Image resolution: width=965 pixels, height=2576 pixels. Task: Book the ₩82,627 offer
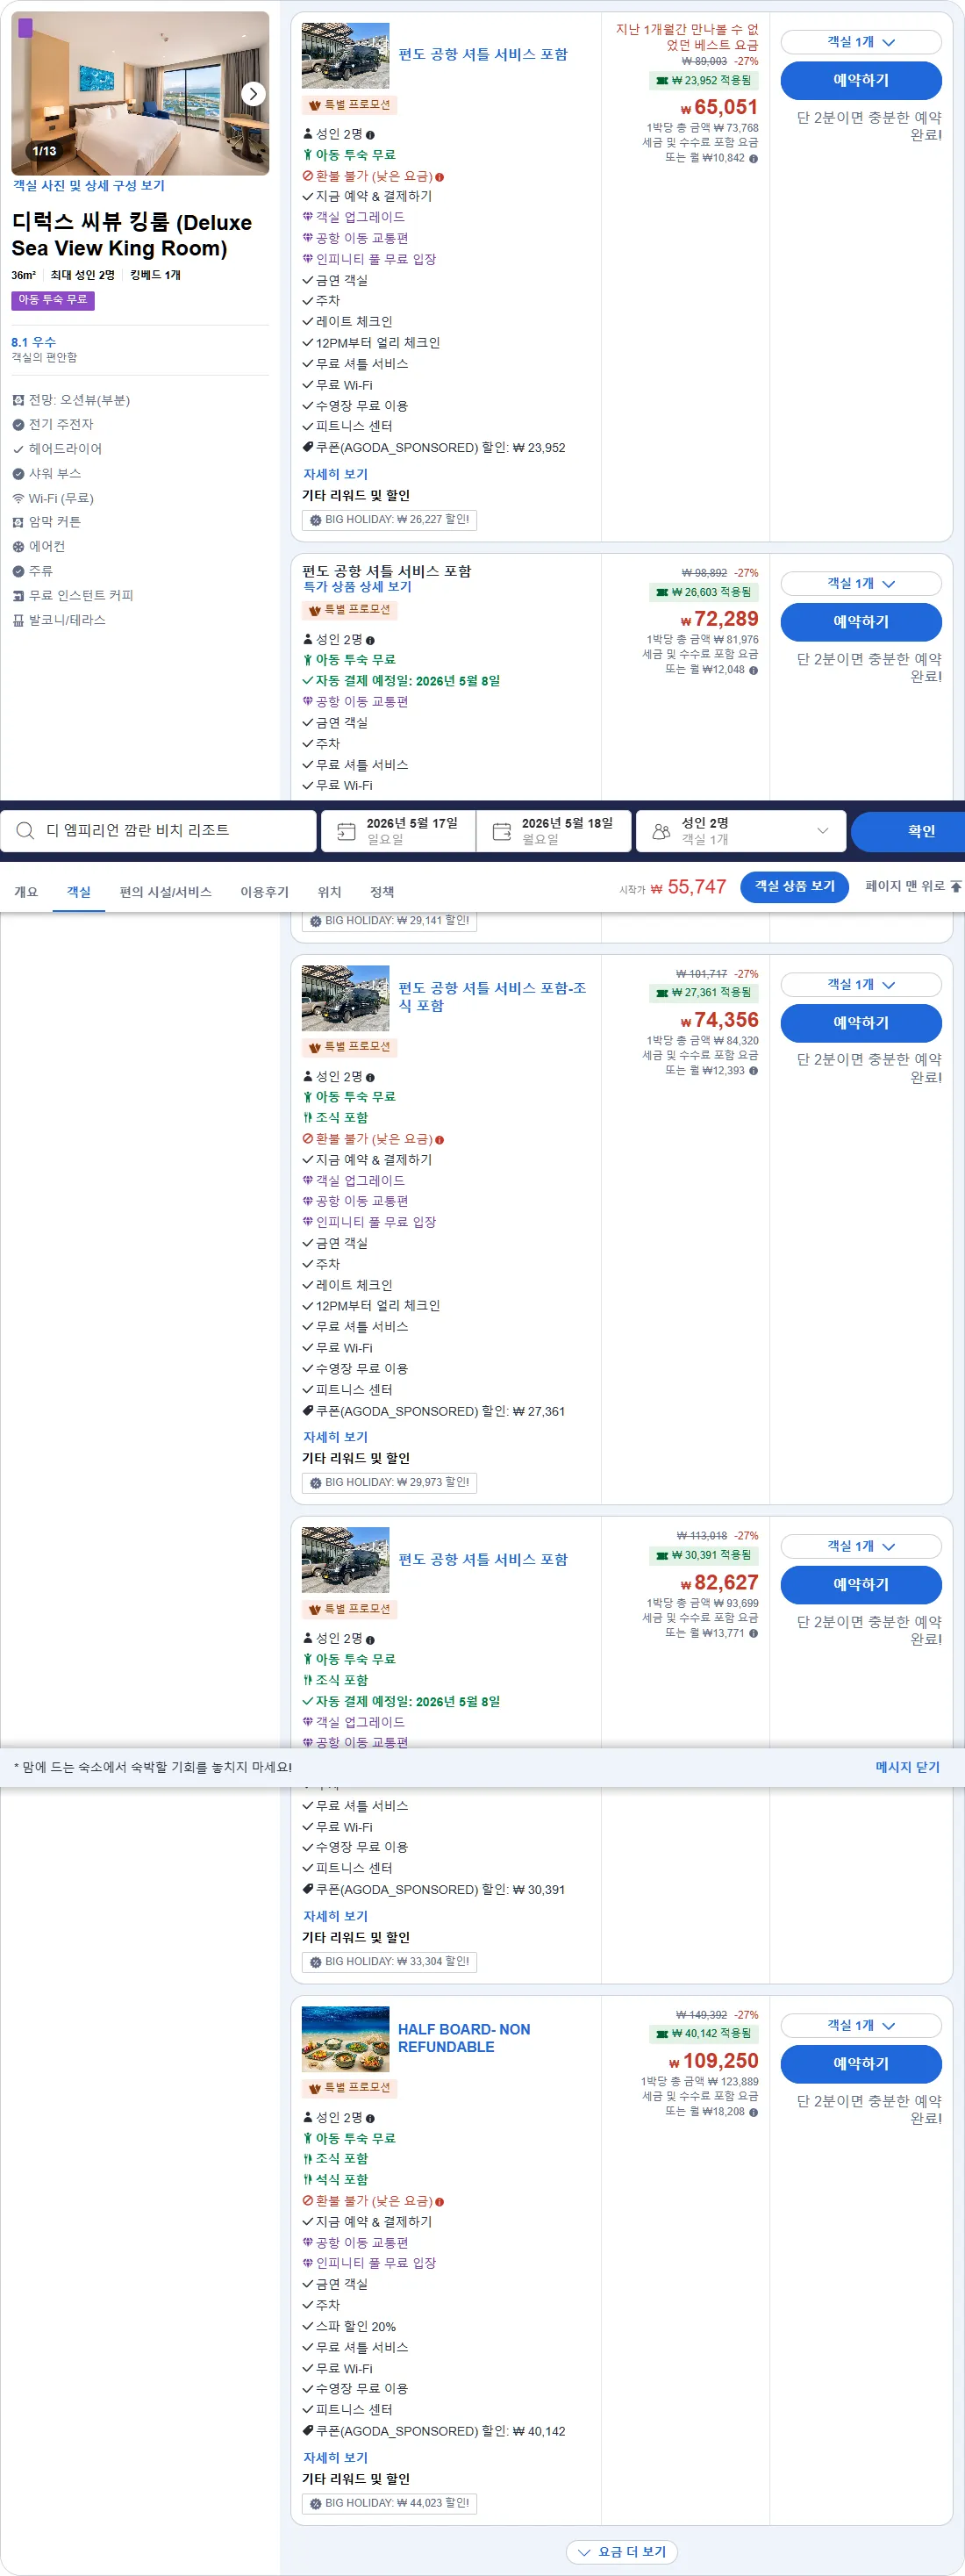[x=860, y=1585]
